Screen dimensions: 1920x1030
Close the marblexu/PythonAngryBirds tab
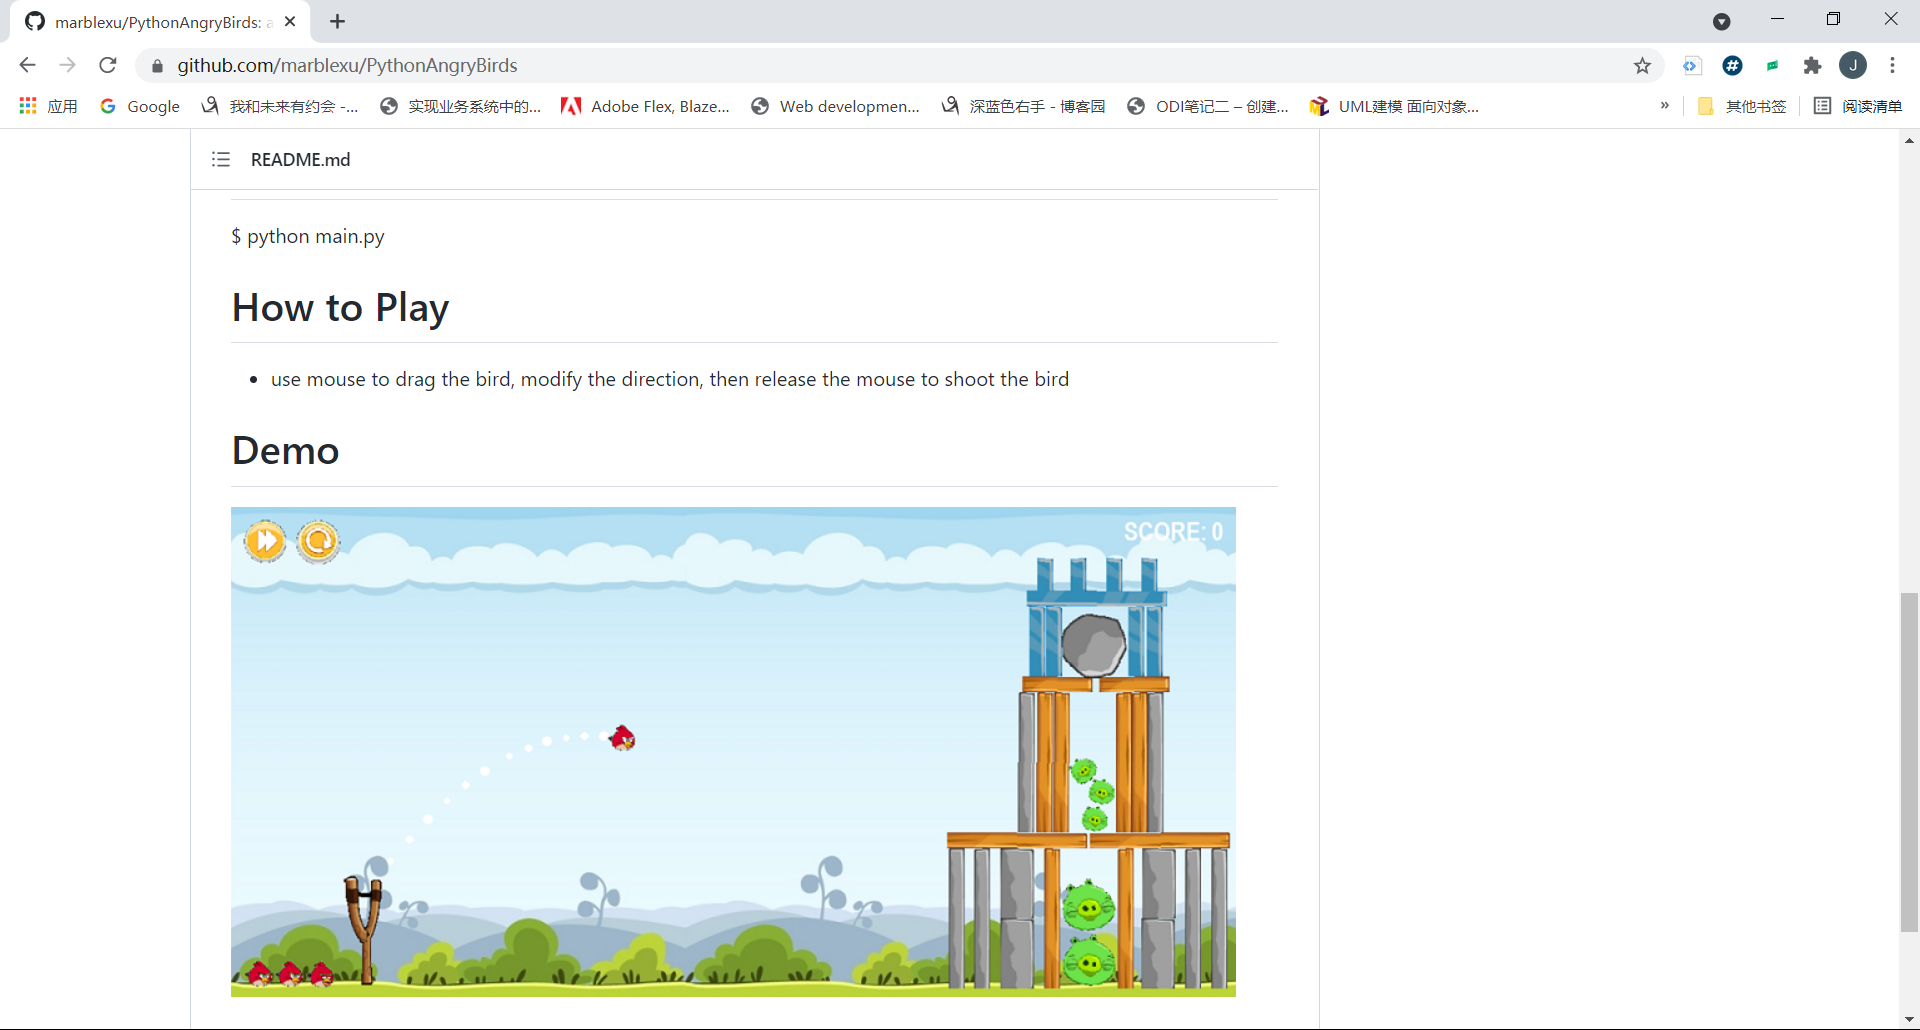pyautogui.click(x=290, y=21)
